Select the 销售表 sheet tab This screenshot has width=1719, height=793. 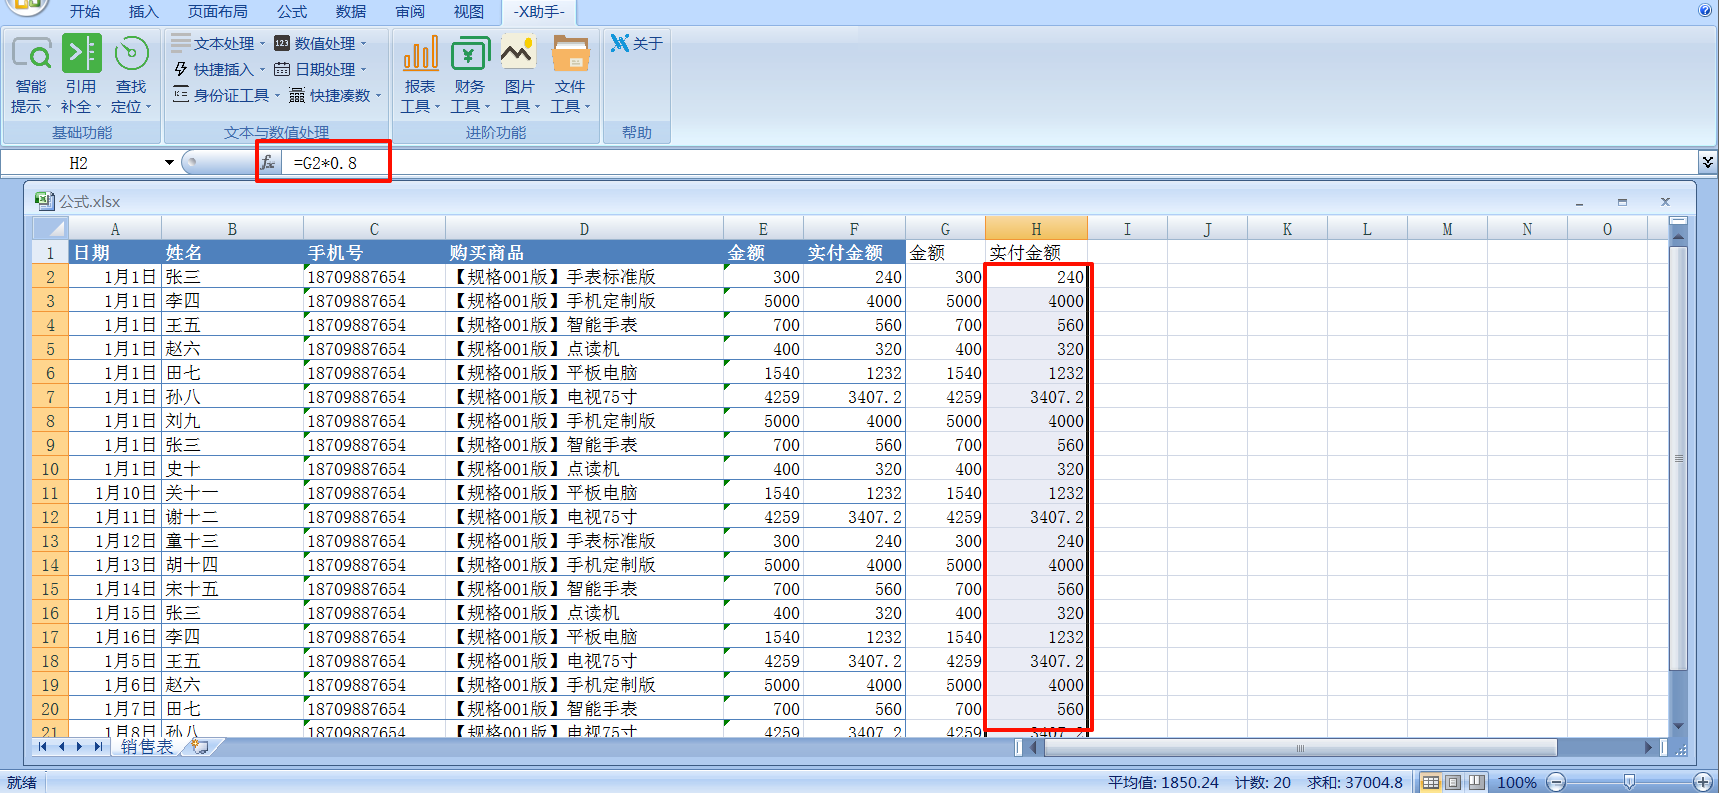coord(147,747)
